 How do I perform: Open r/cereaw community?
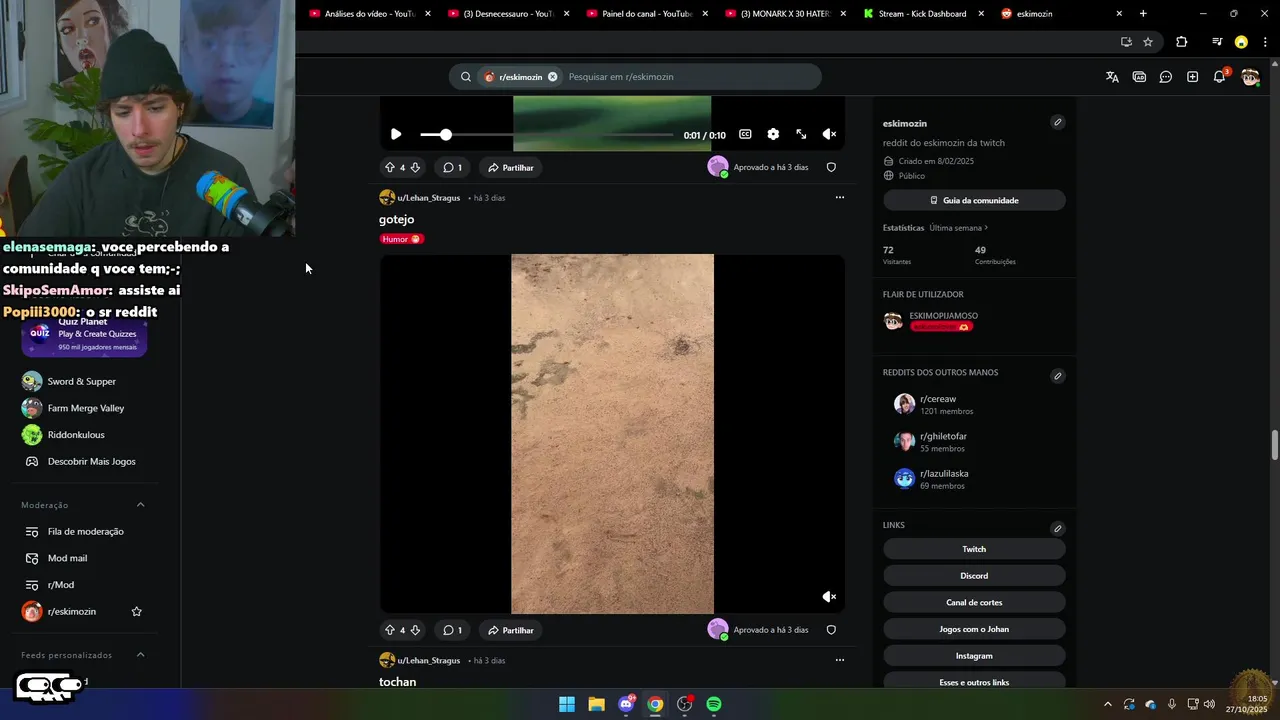(x=938, y=399)
